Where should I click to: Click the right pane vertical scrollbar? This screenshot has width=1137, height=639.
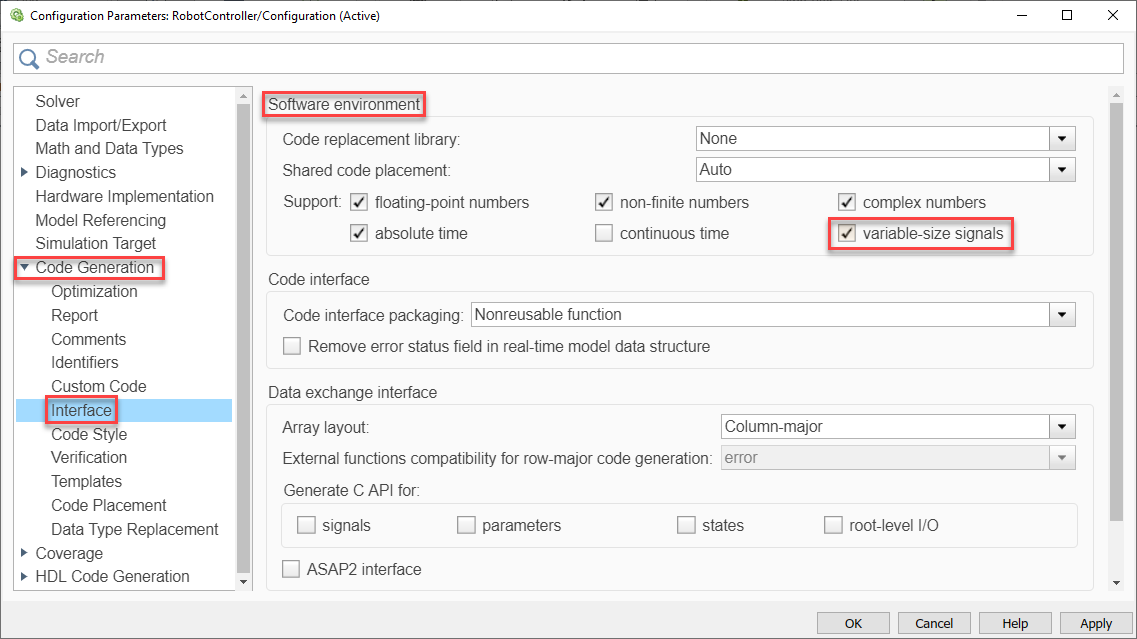[1116, 300]
